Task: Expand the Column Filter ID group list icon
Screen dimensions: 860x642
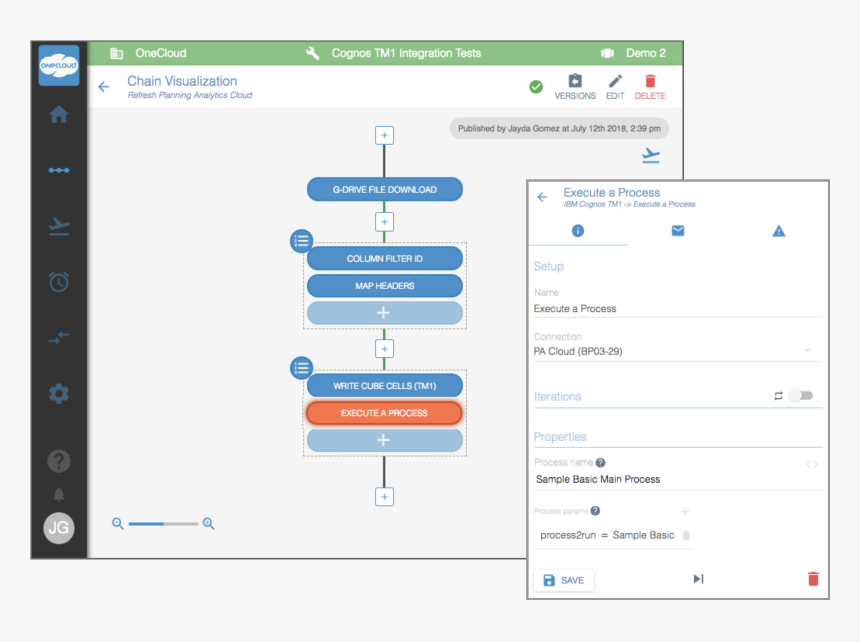Action: tap(301, 240)
